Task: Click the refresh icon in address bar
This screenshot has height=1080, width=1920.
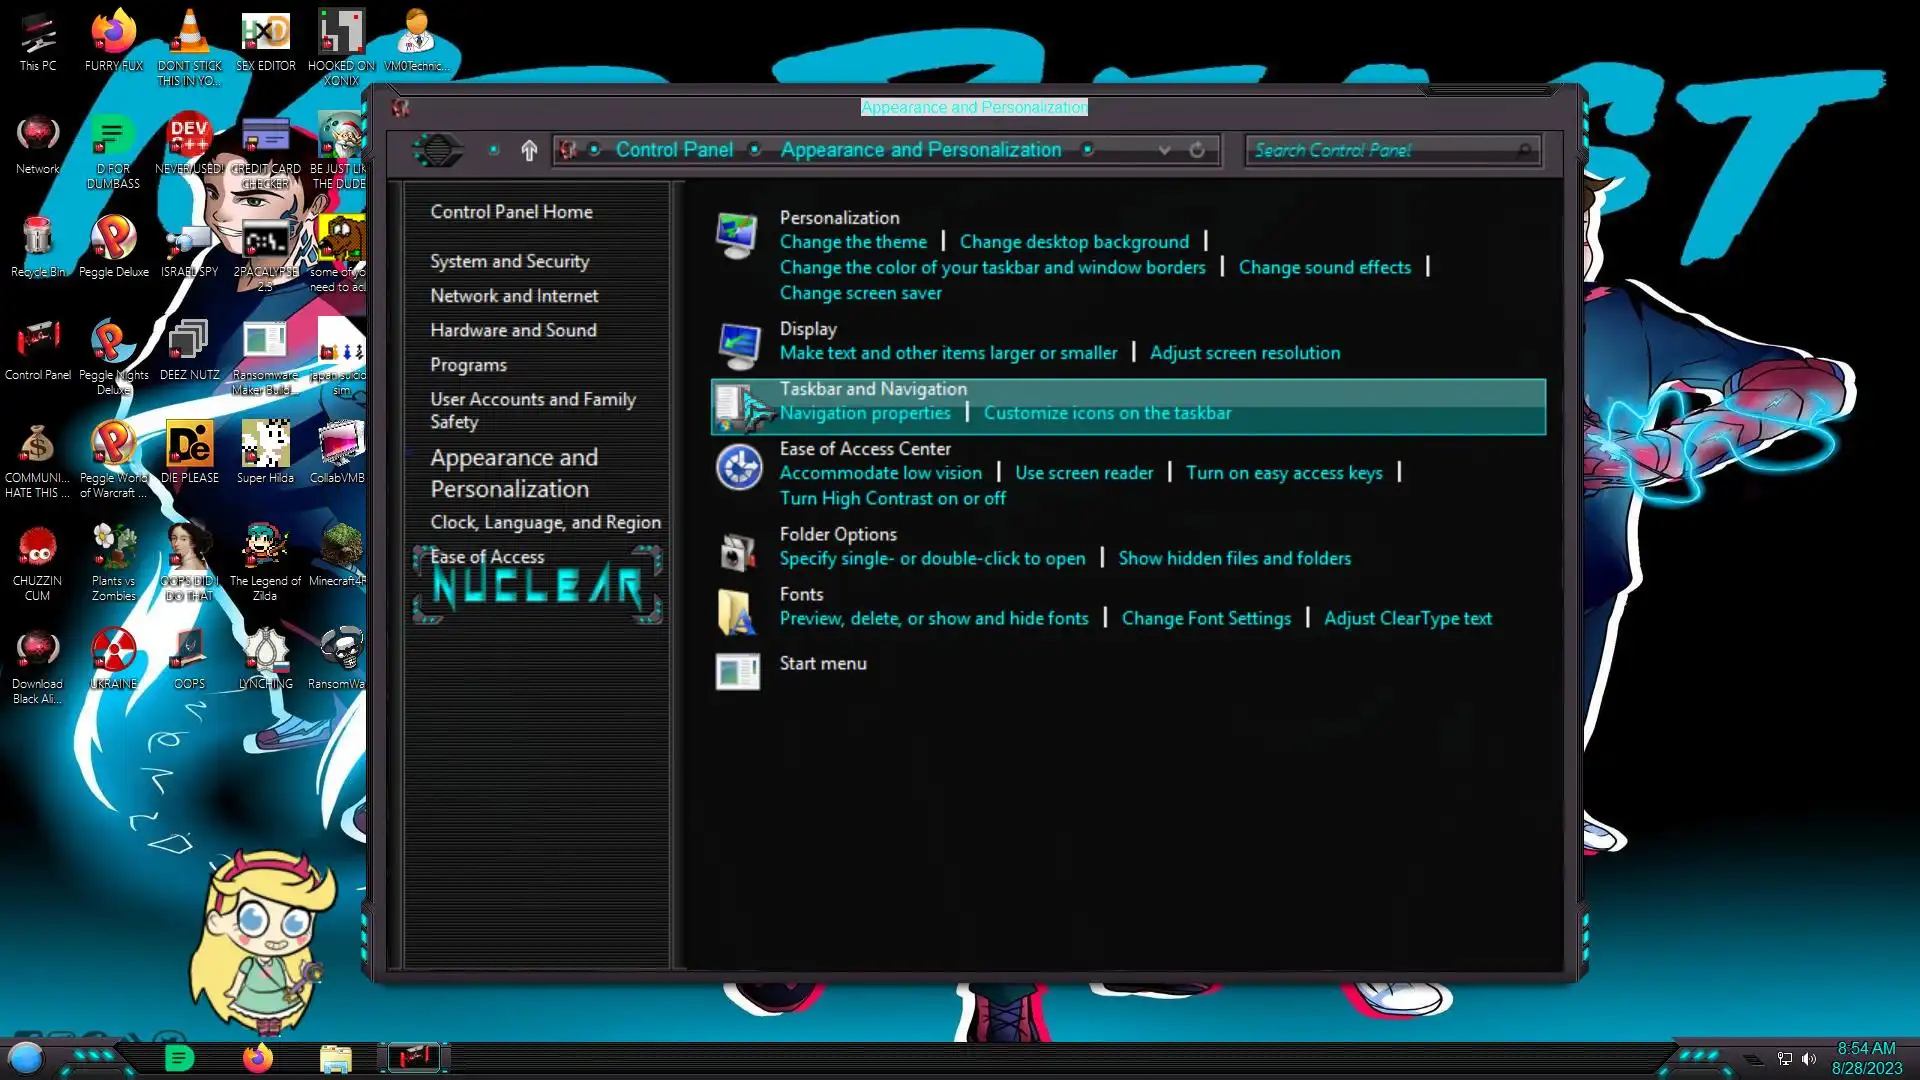Action: 1197,150
